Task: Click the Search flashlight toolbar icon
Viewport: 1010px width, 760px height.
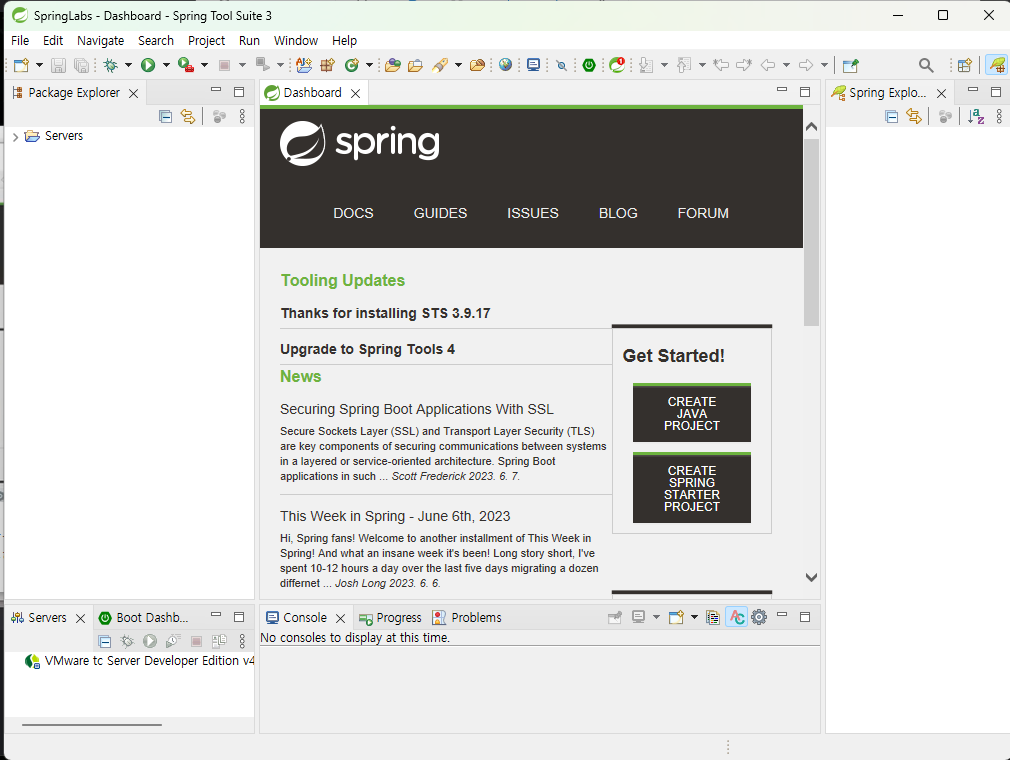Action: [441, 65]
